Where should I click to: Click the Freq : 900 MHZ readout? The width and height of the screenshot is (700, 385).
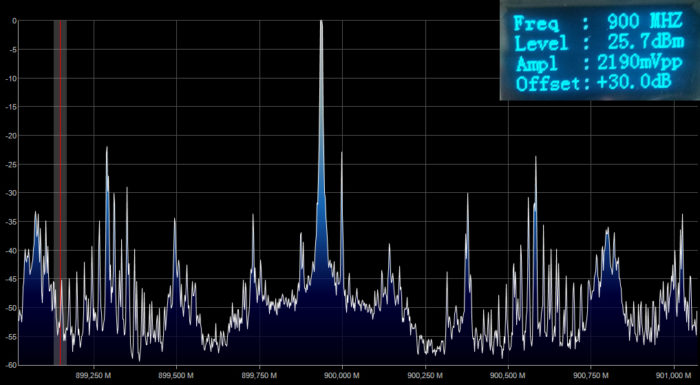598,22
